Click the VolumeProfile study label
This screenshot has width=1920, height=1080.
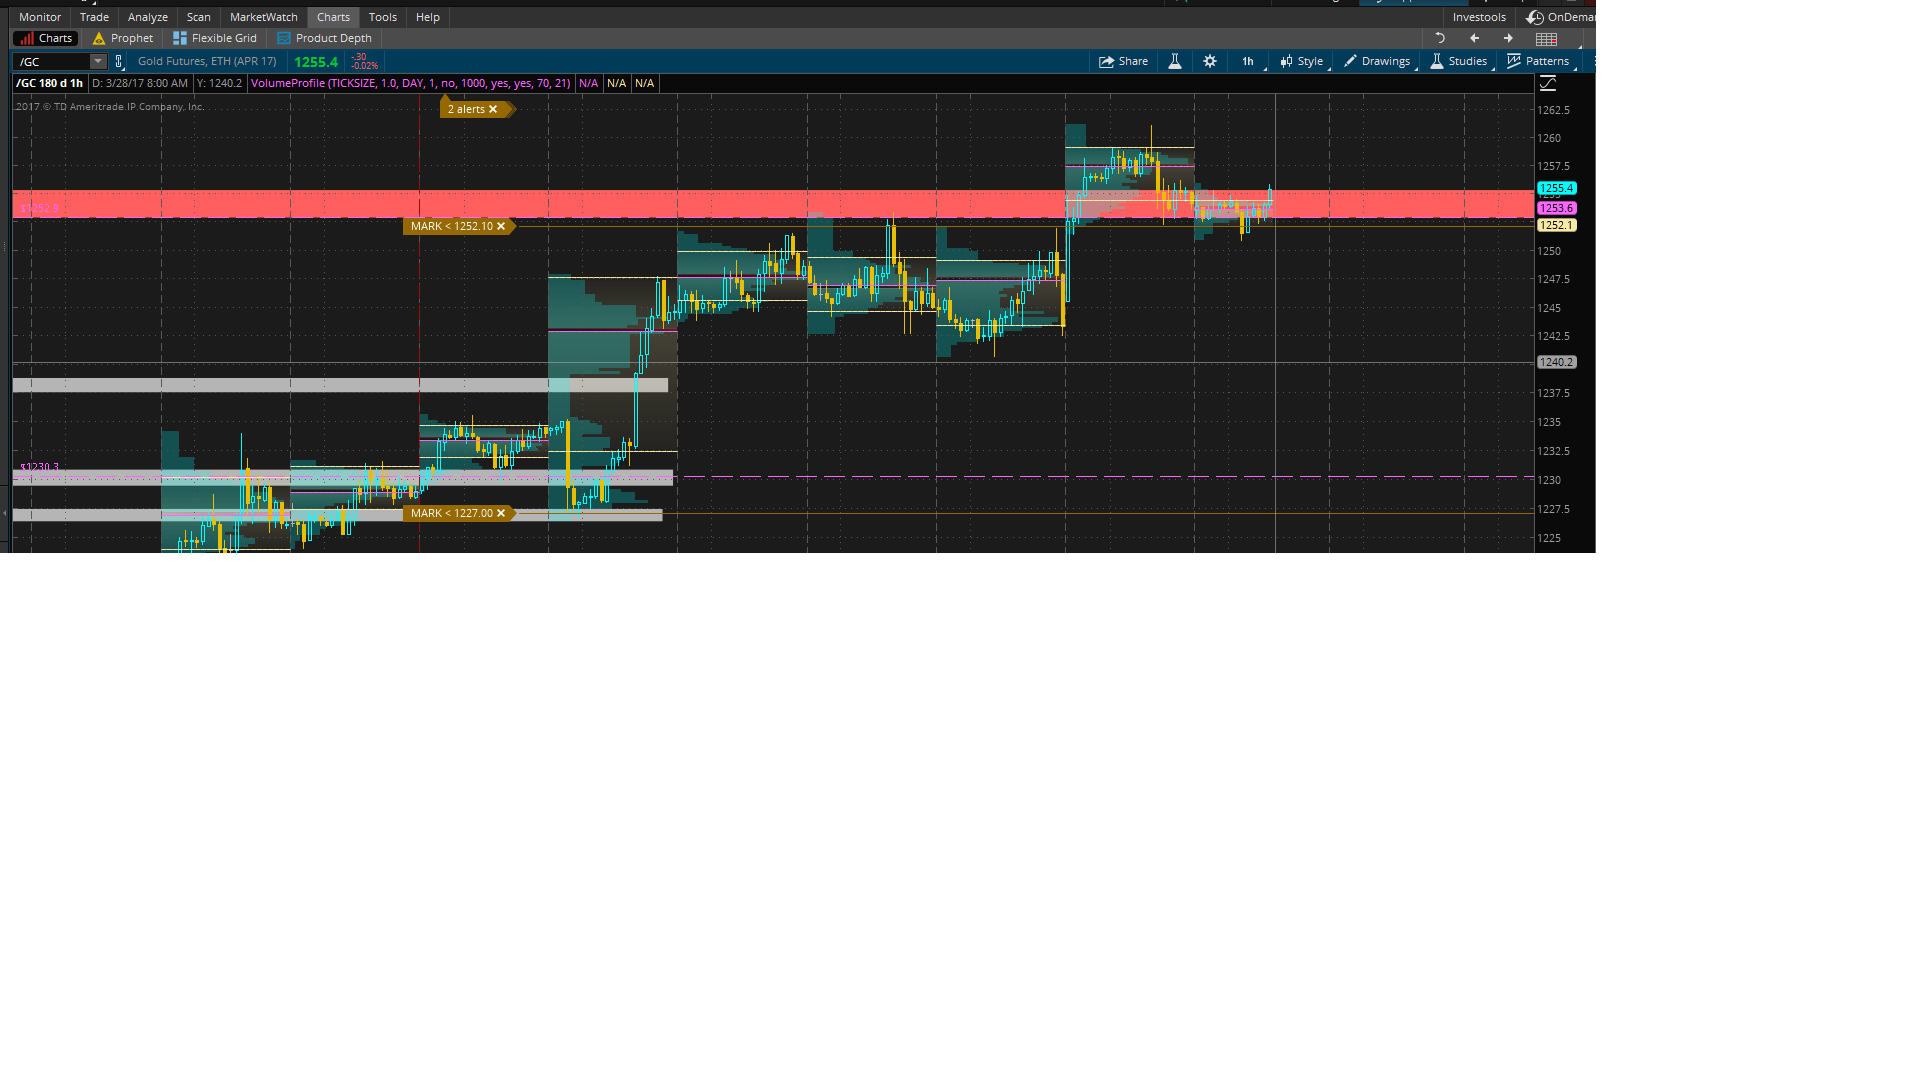pyautogui.click(x=411, y=83)
